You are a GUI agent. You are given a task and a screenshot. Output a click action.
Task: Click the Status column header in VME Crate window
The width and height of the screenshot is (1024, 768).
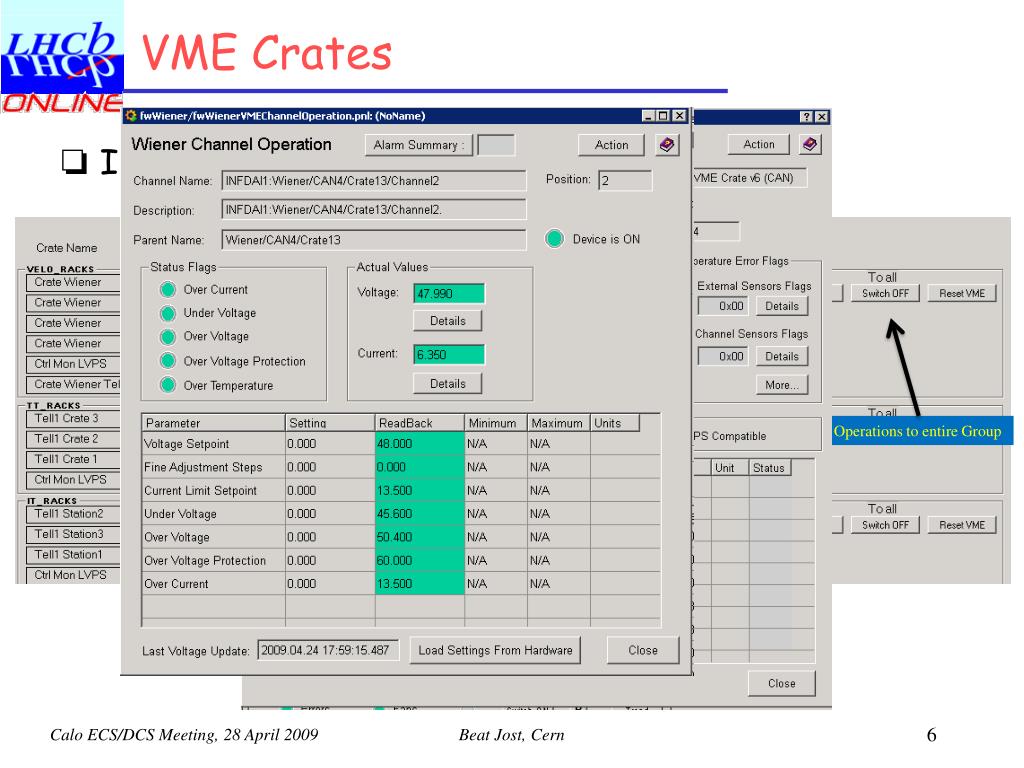[x=770, y=468]
